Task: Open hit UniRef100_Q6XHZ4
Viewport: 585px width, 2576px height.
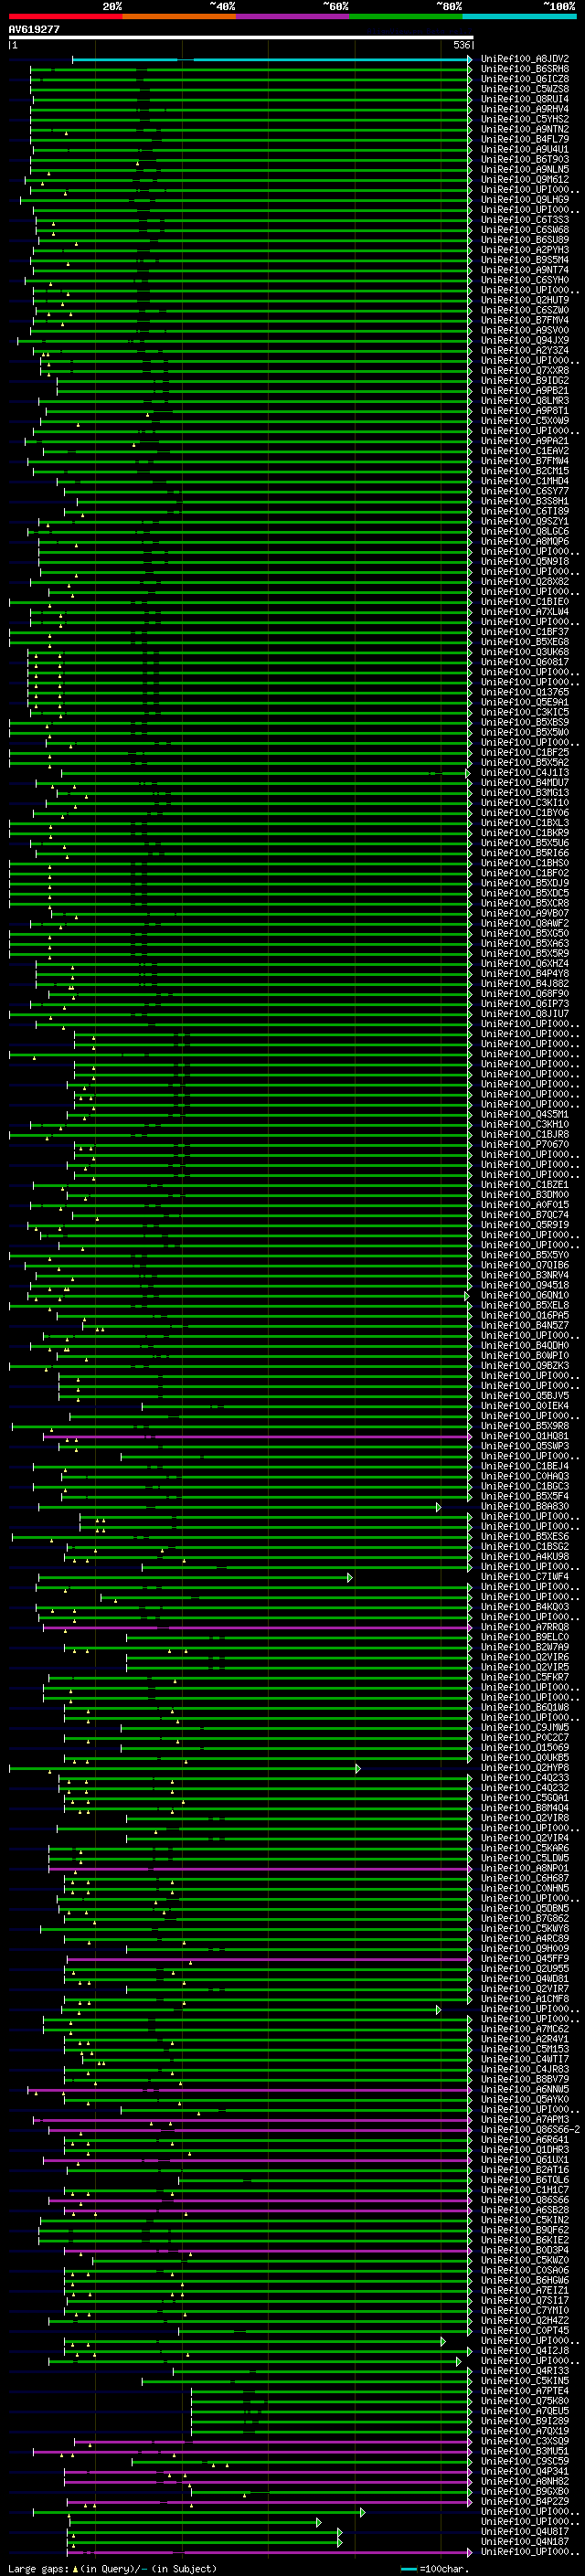Action: tap(525, 964)
